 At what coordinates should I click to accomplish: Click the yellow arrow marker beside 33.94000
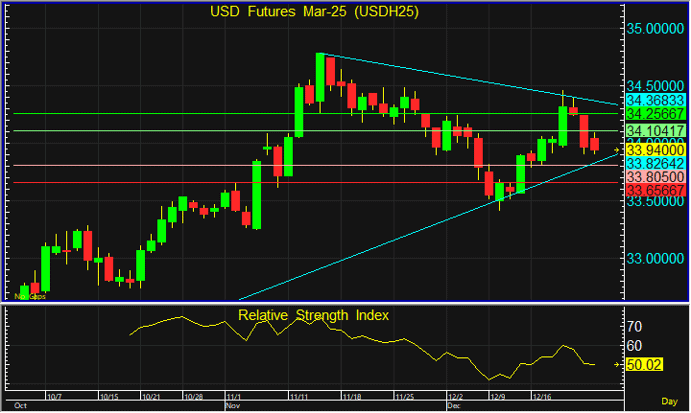click(x=617, y=149)
